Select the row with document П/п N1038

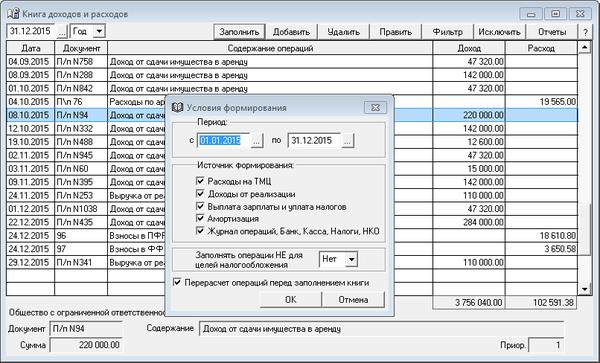292,209
